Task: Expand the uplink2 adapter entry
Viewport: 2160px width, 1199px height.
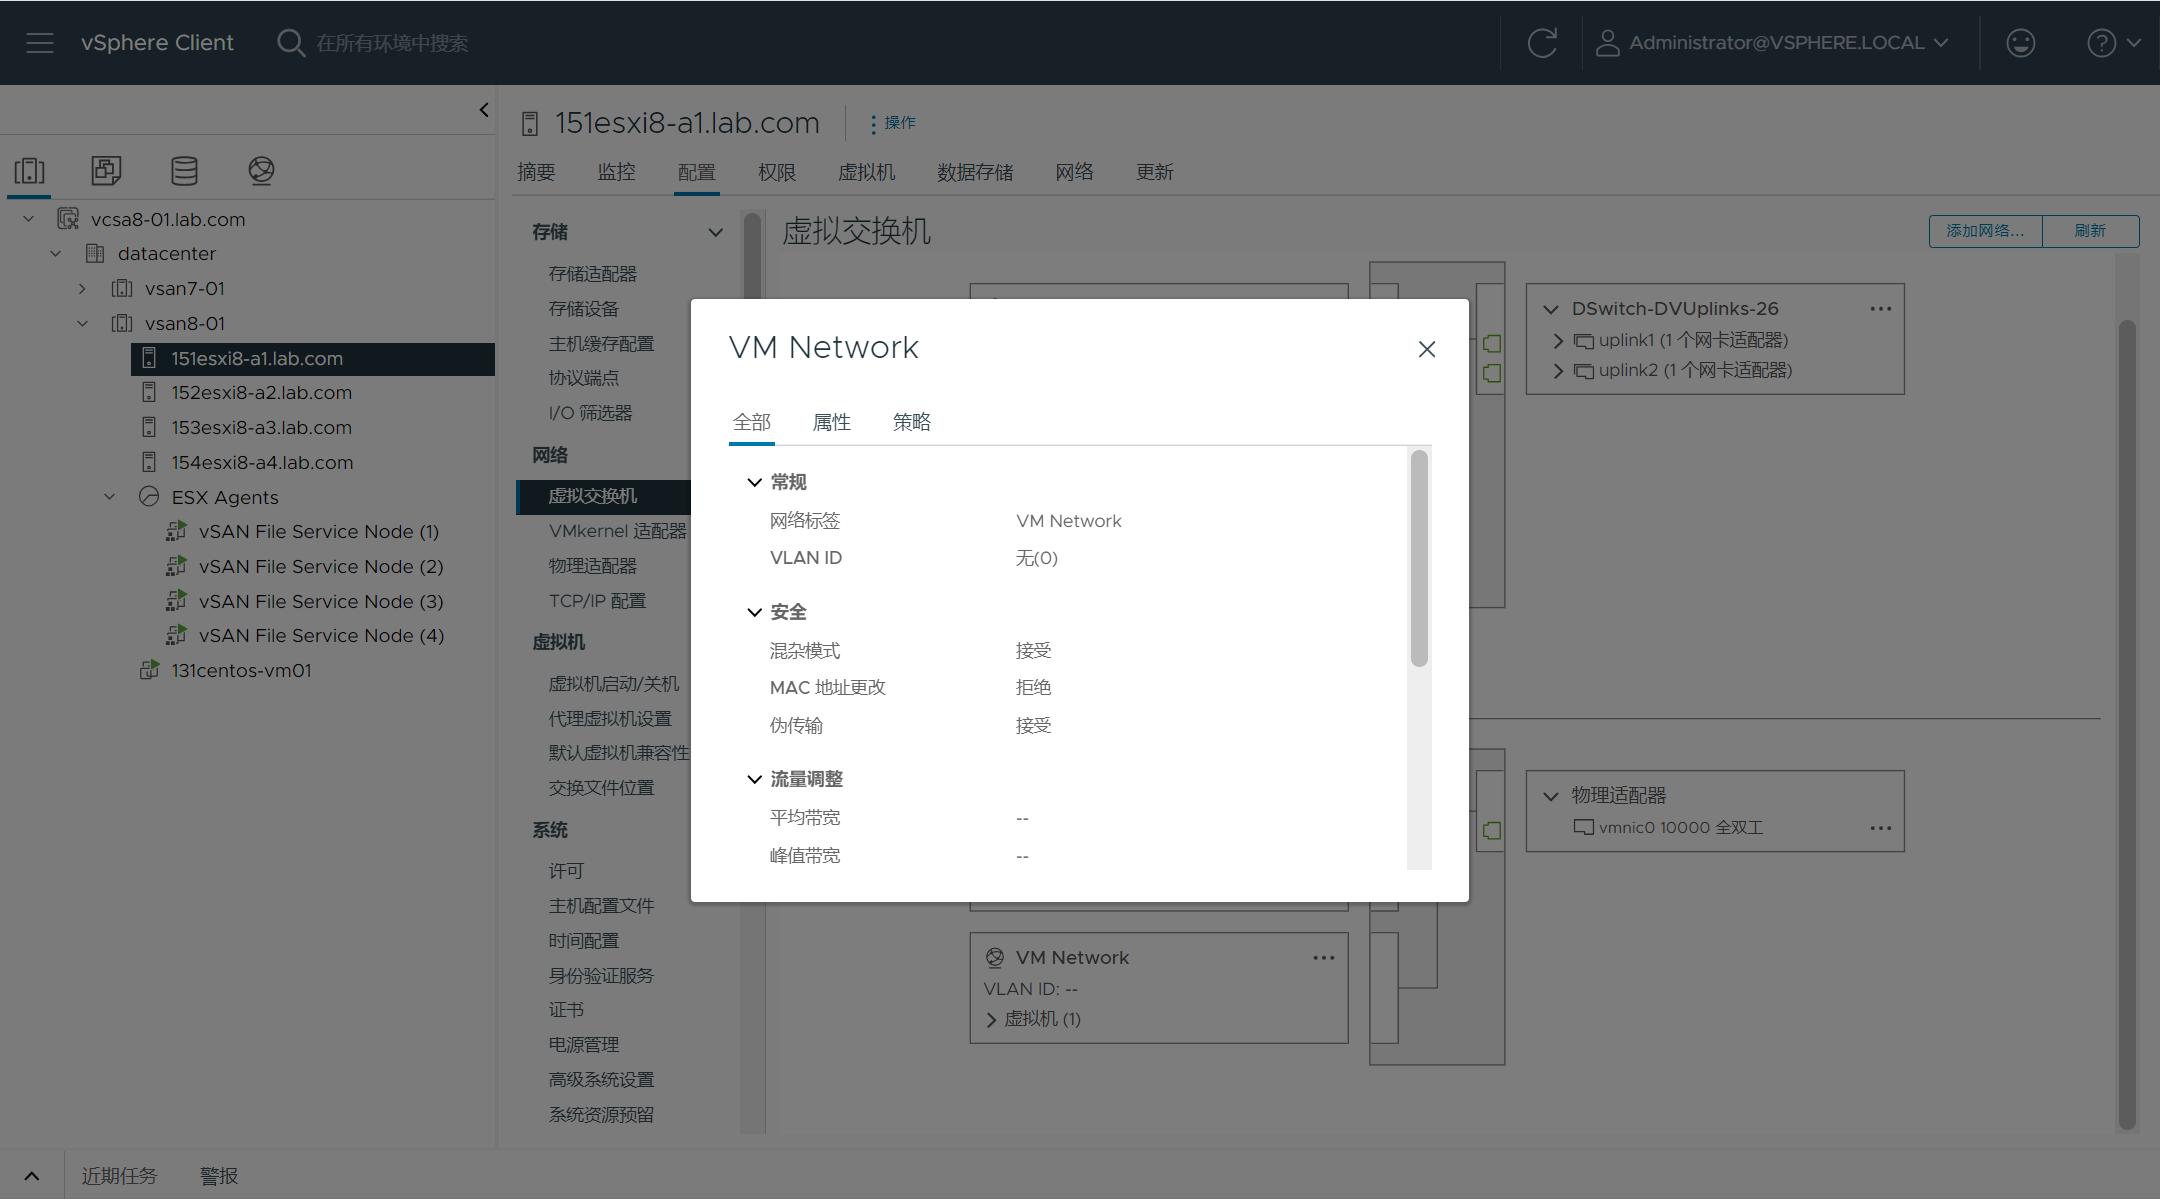Action: [1558, 371]
